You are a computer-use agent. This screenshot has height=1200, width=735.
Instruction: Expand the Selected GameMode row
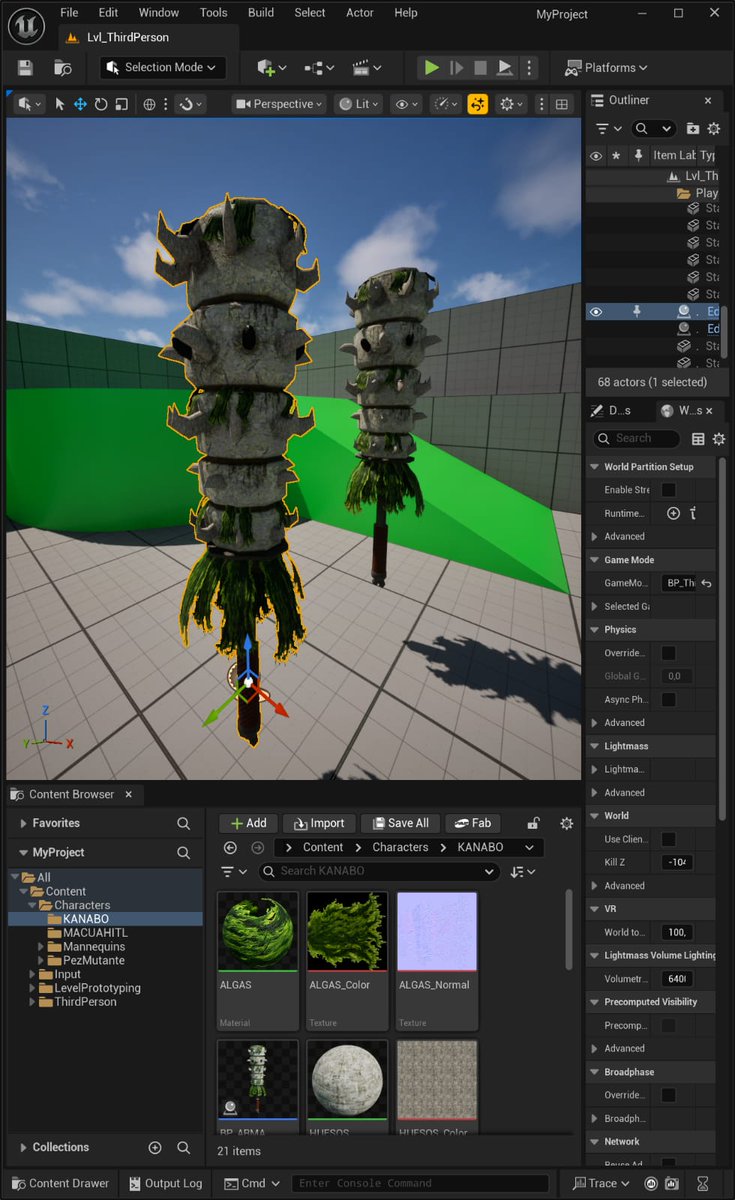[595, 607]
